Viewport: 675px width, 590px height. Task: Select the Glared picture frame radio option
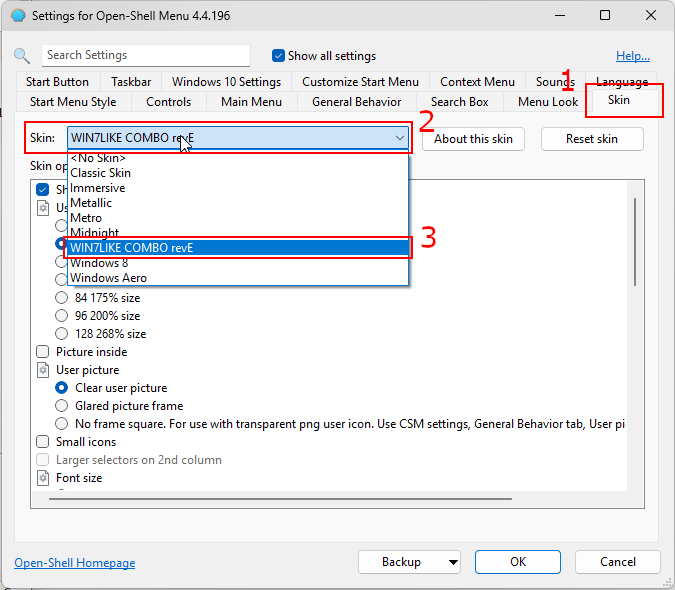[62, 406]
